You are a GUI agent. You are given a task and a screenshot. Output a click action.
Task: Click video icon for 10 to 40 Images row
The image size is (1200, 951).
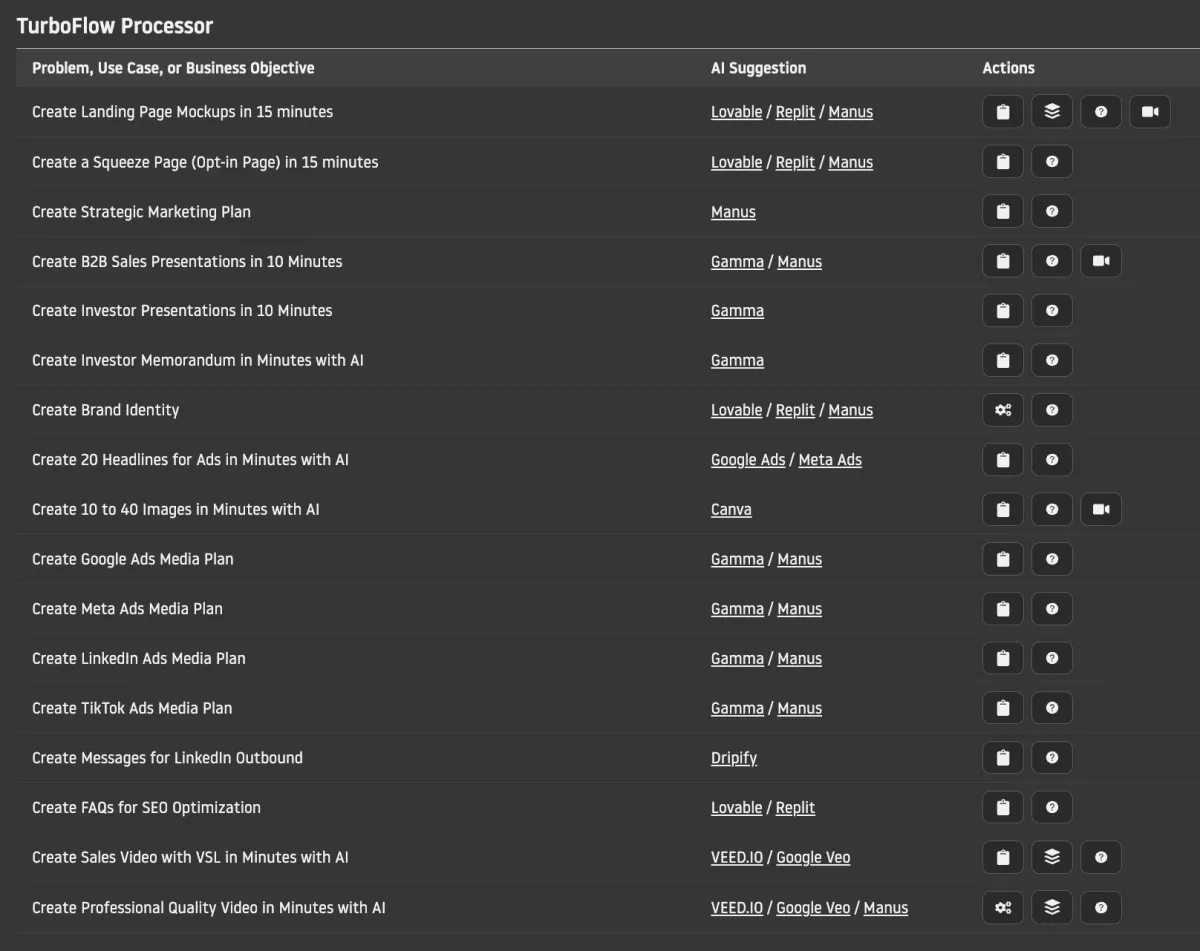[1101, 509]
